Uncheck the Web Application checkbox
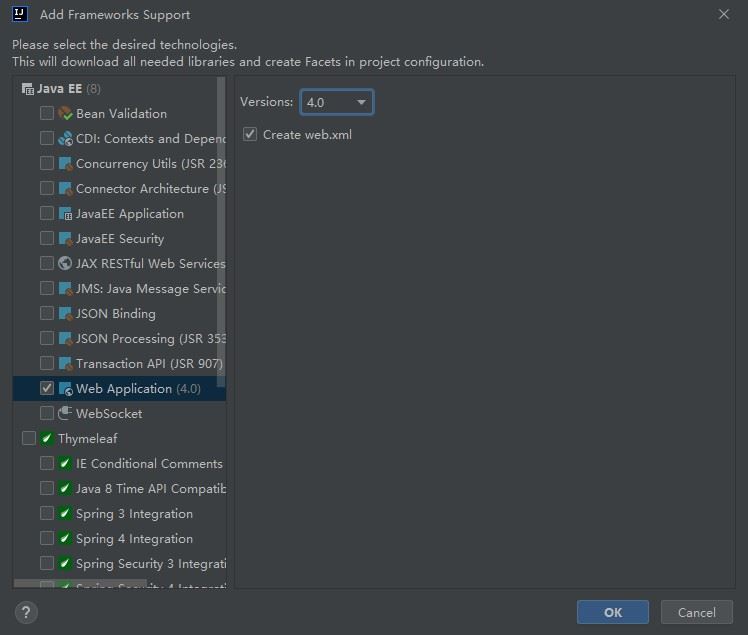This screenshot has width=748, height=635. [x=47, y=388]
